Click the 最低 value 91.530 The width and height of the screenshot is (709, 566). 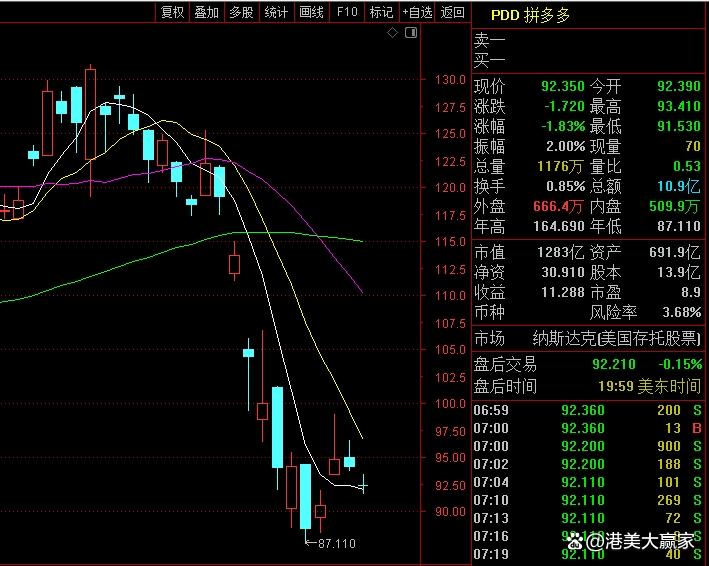click(x=679, y=126)
